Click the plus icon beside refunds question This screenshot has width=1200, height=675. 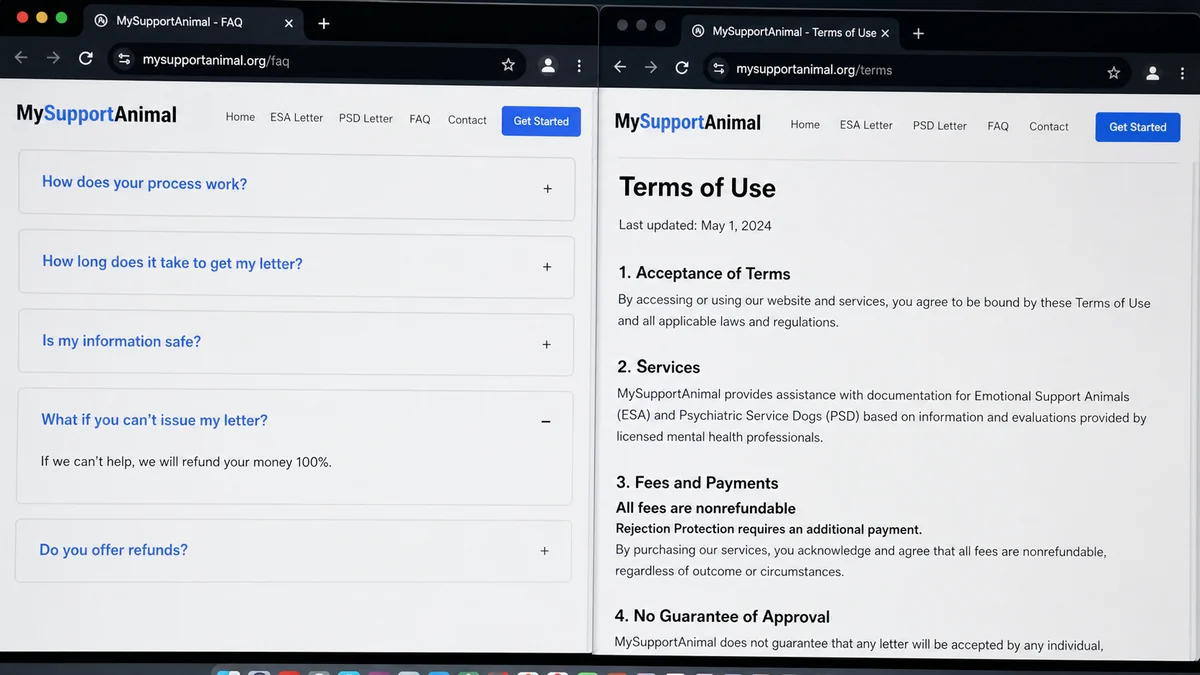pos(545,551)
